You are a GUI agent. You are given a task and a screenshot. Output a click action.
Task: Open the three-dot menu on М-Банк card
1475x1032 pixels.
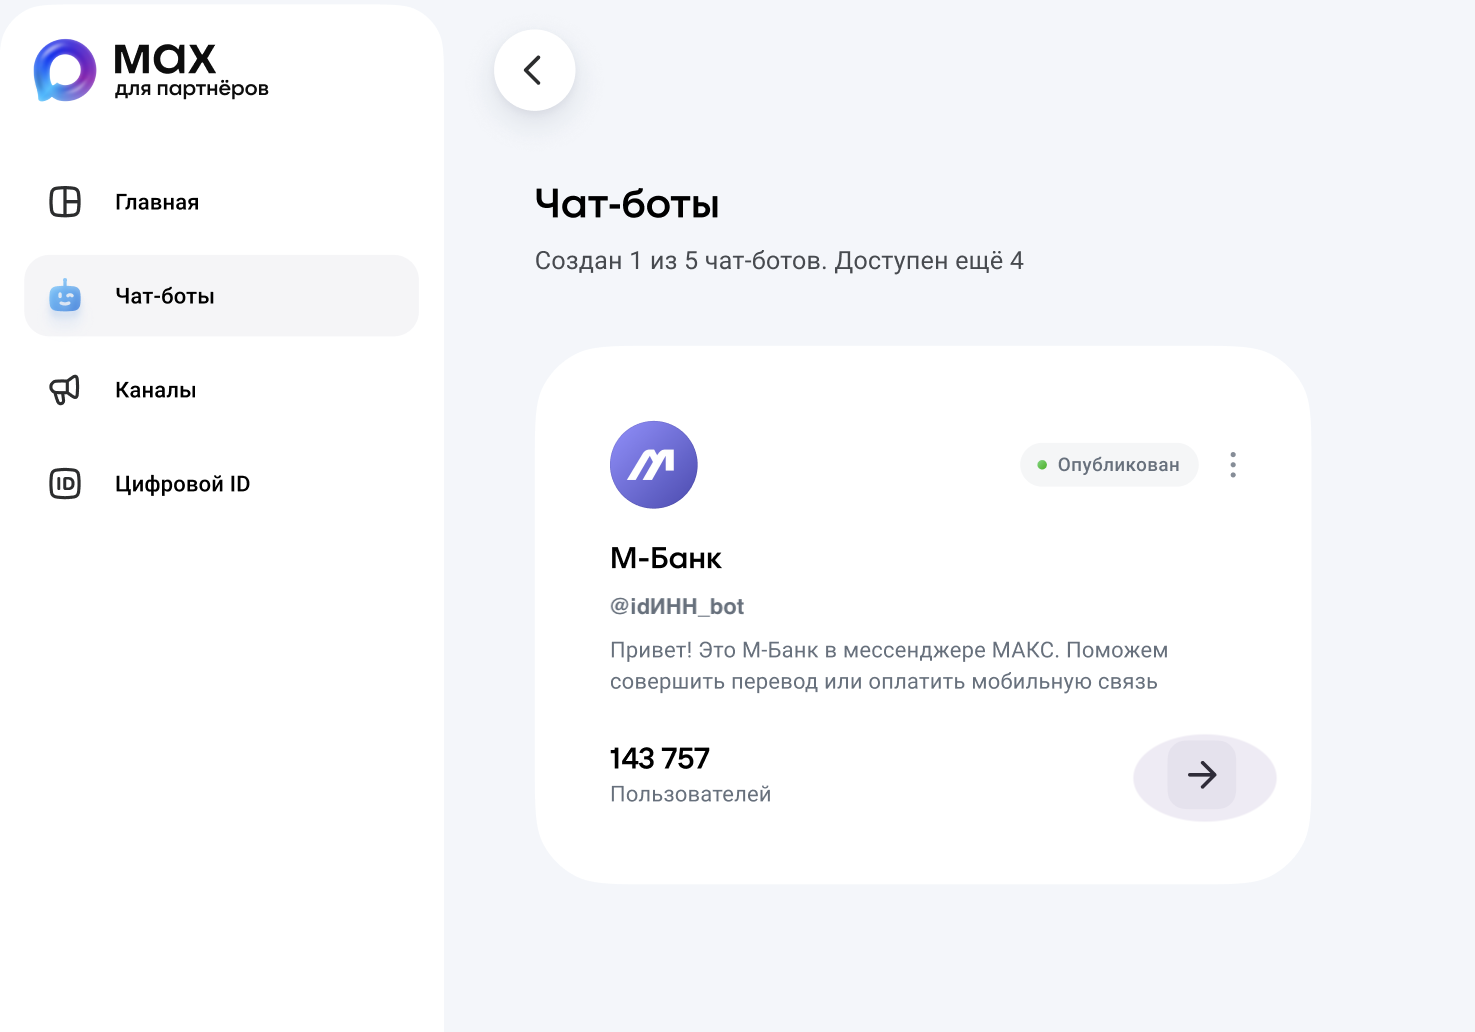(1233, 465)
